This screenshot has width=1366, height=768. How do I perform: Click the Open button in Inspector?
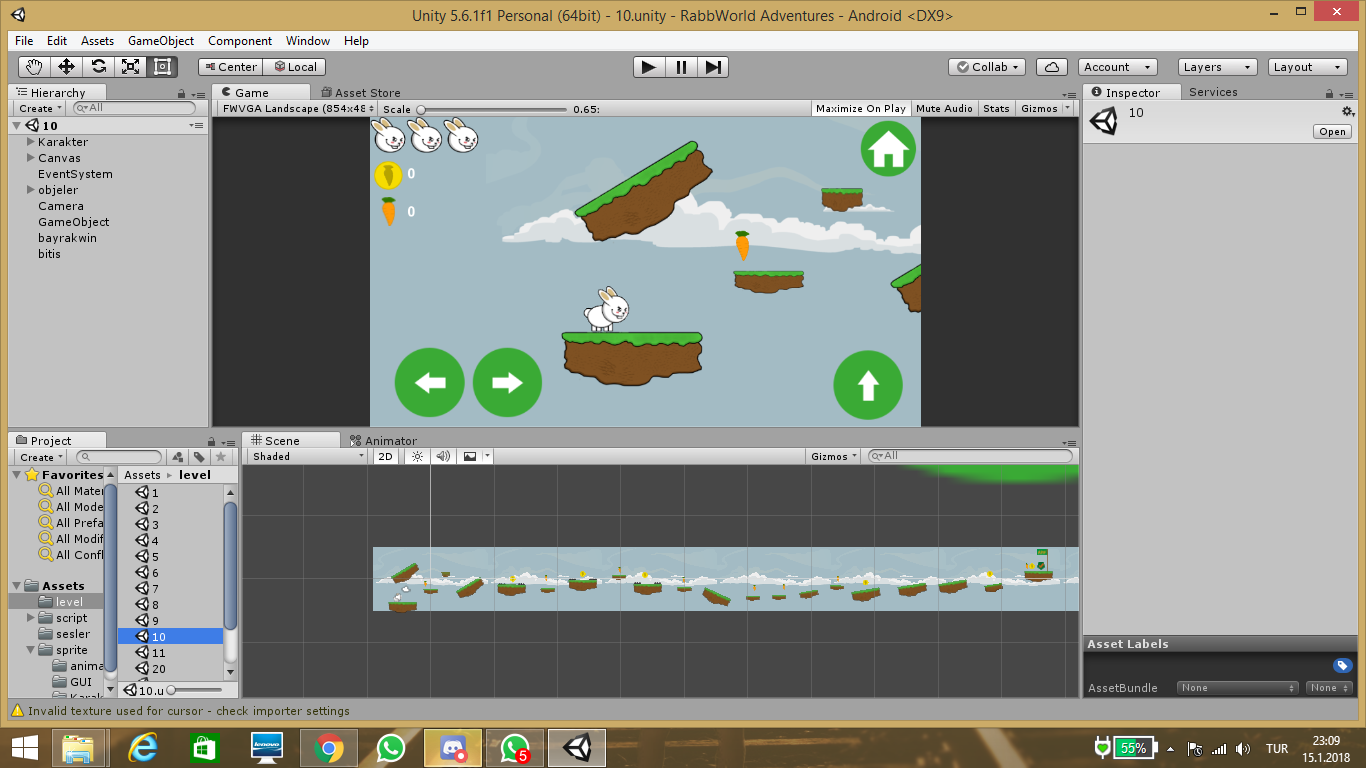[1332, 132]
